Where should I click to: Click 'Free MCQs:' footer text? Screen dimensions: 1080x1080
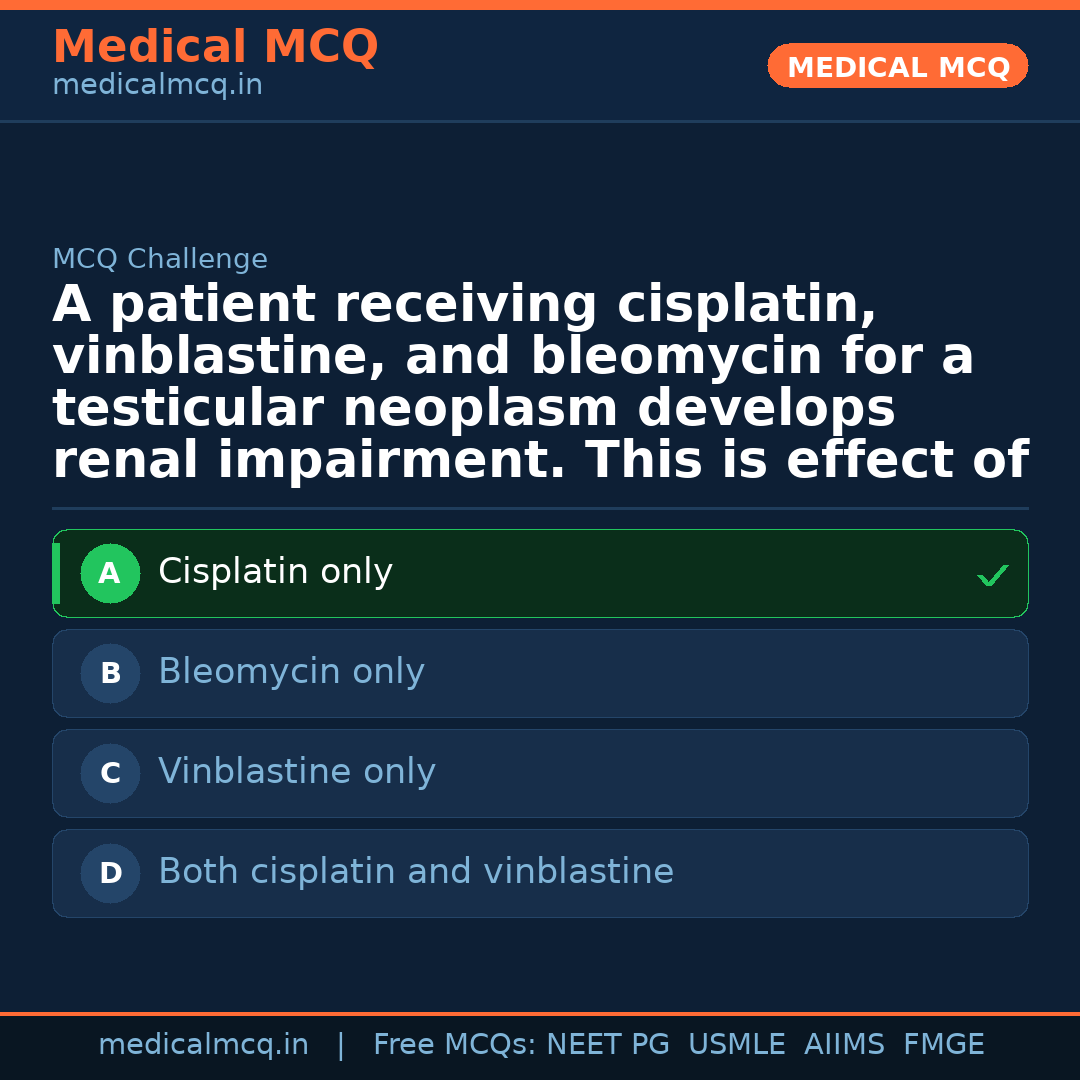pyautogui.click(x=454, y=1045)
